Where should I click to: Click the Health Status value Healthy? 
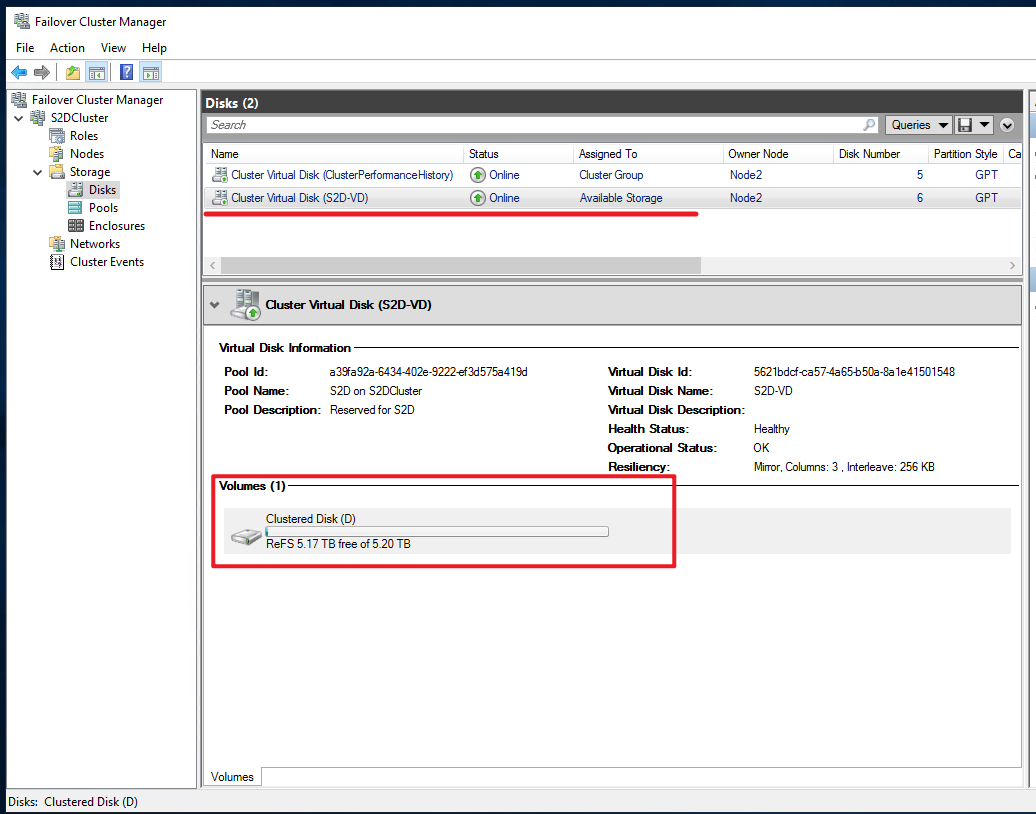tap(771, 429)
